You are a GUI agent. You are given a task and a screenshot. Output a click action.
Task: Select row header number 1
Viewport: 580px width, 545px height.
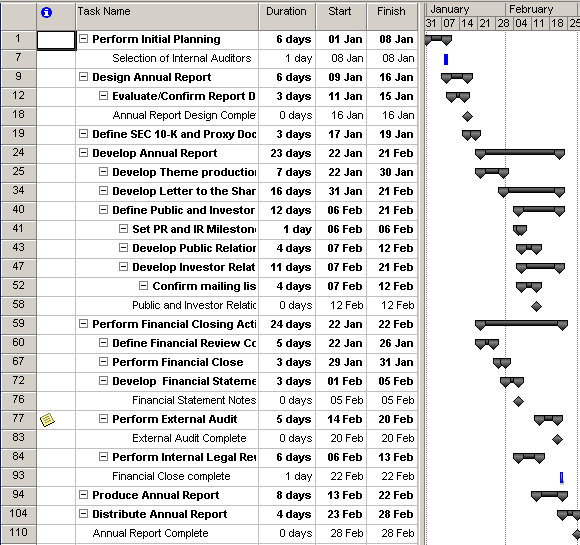[x=18, y=39]
